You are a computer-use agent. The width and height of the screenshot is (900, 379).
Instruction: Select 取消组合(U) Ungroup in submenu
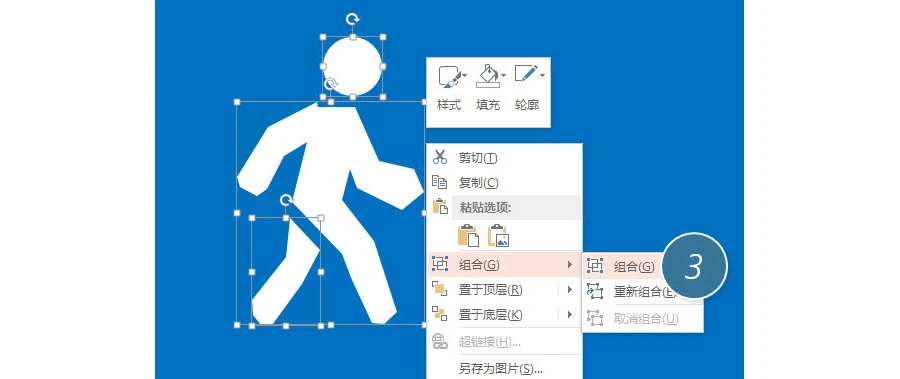pyautogui.click(x=646, y=318)
